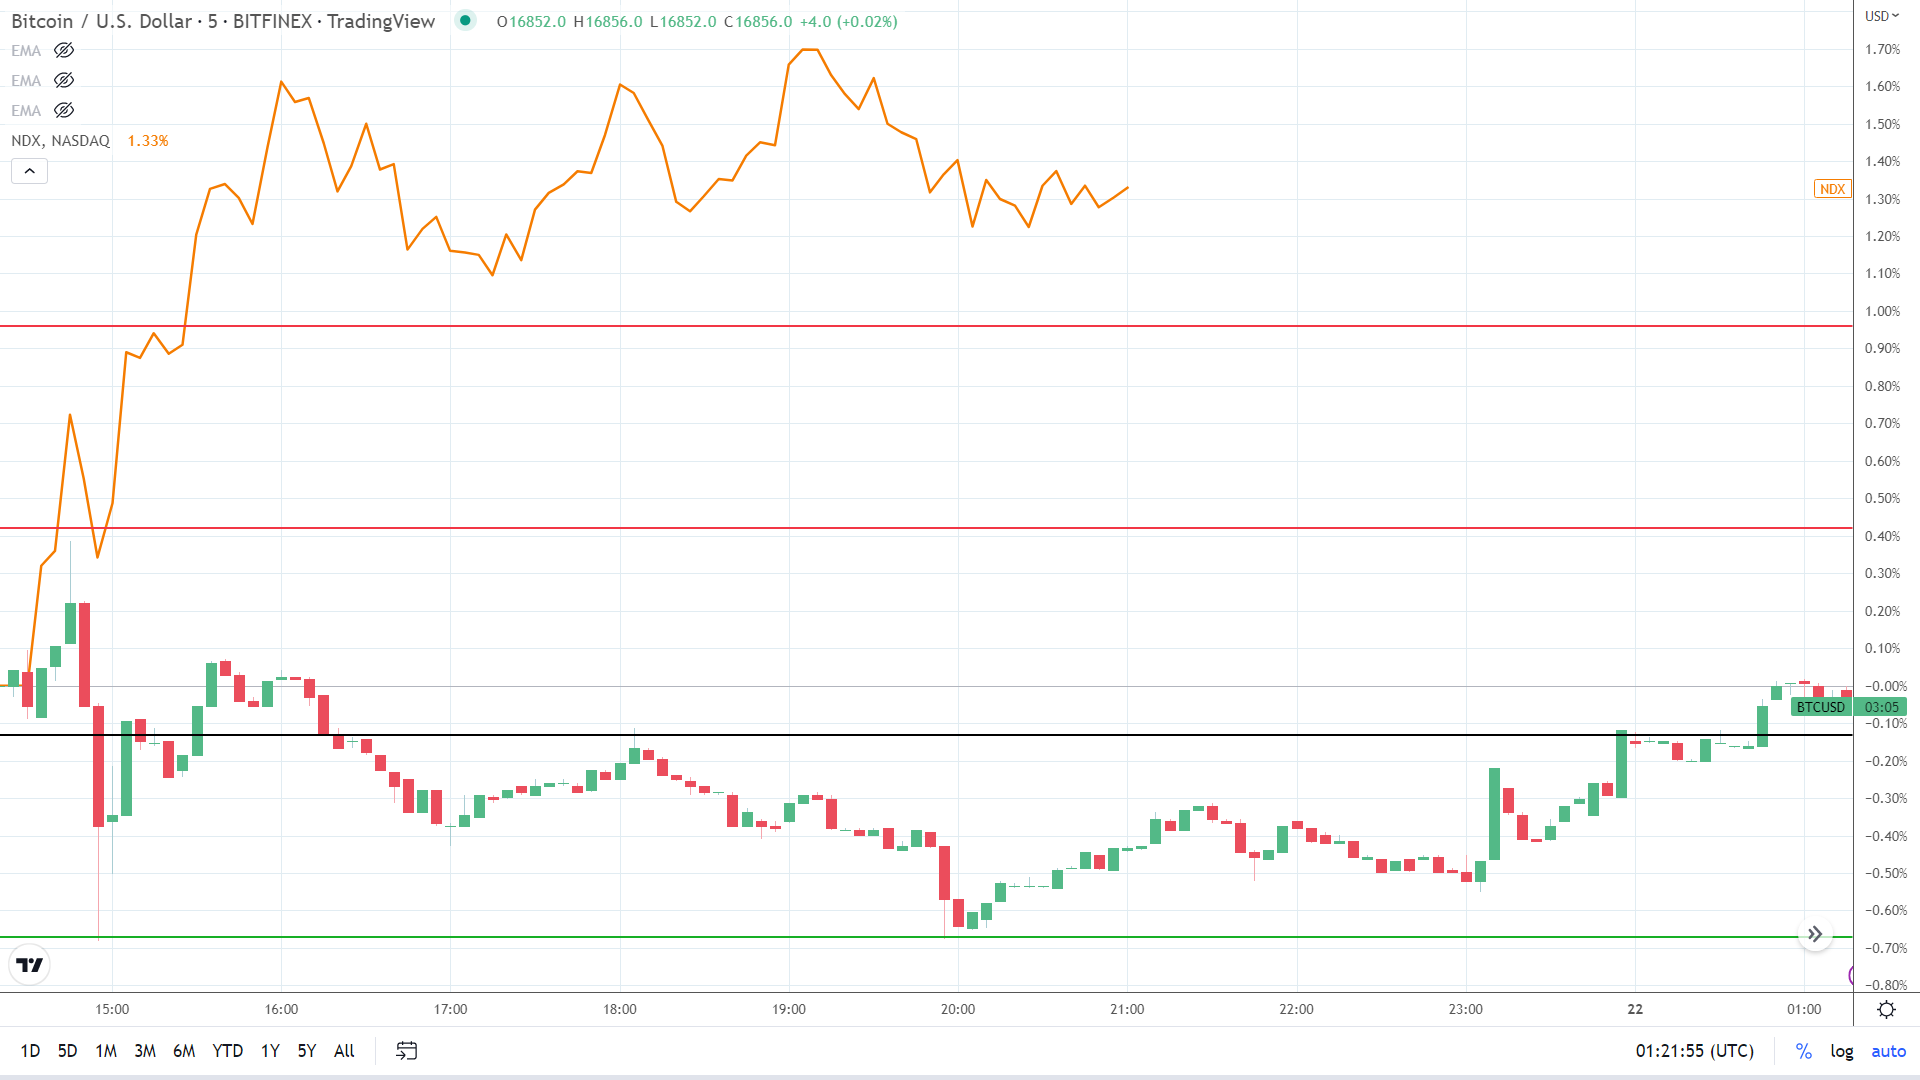
Task: Click the C16856.0 close value
Action: pyautogui.click(x=757, y=21)
